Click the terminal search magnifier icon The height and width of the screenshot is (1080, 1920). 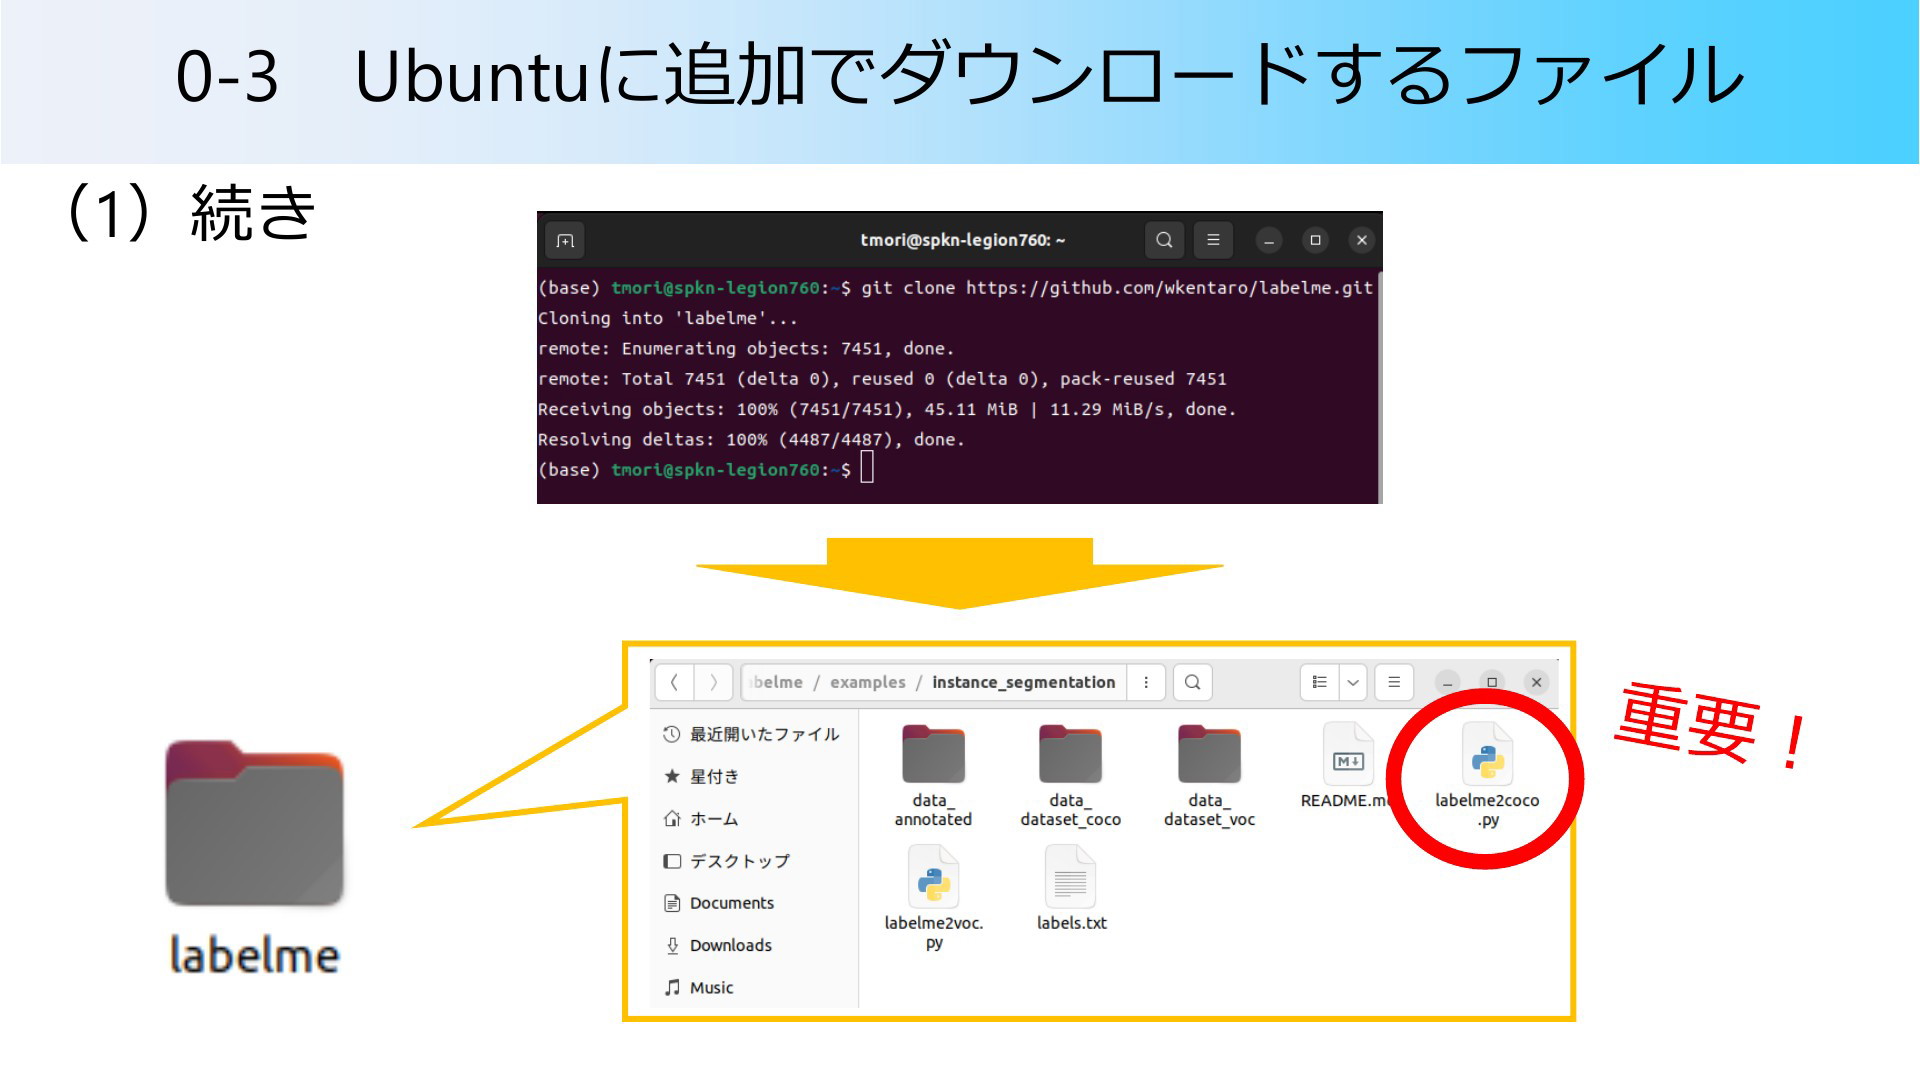click(x=1164, y=240)
